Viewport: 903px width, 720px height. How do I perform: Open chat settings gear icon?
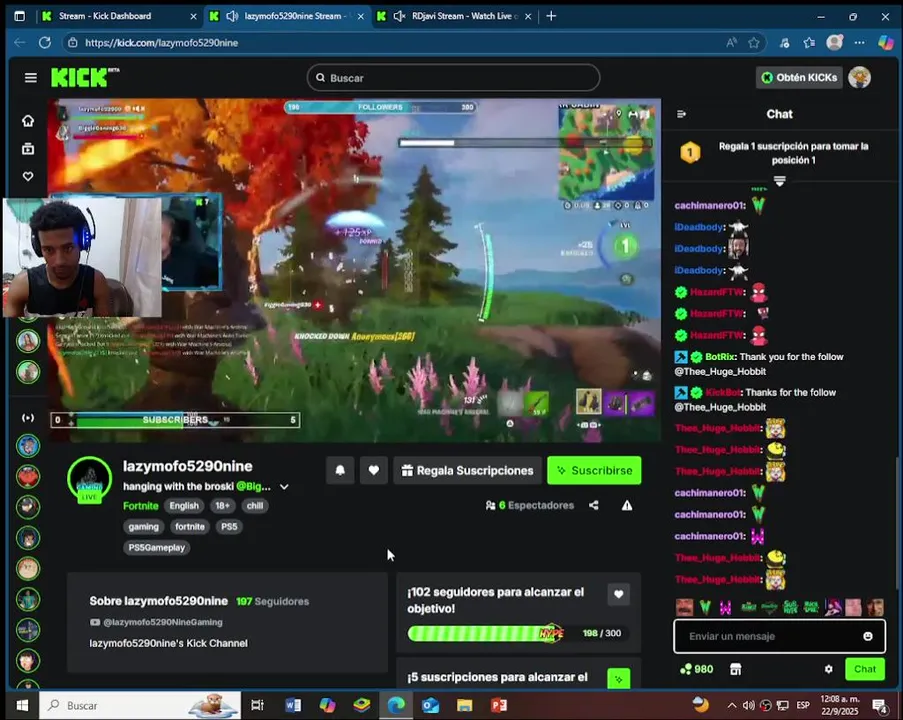click(x=829, y=669)
